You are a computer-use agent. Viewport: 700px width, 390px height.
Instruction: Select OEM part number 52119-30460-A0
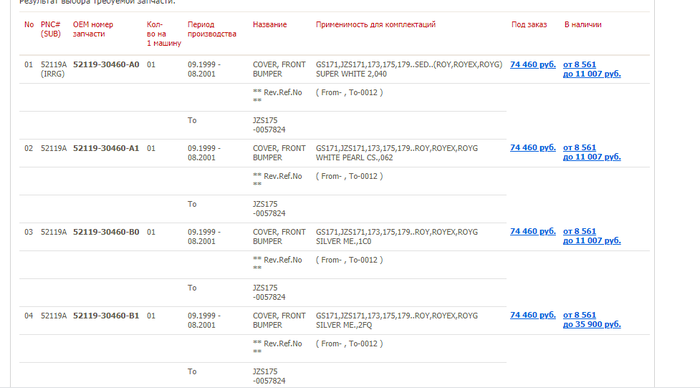pos(106,65)
